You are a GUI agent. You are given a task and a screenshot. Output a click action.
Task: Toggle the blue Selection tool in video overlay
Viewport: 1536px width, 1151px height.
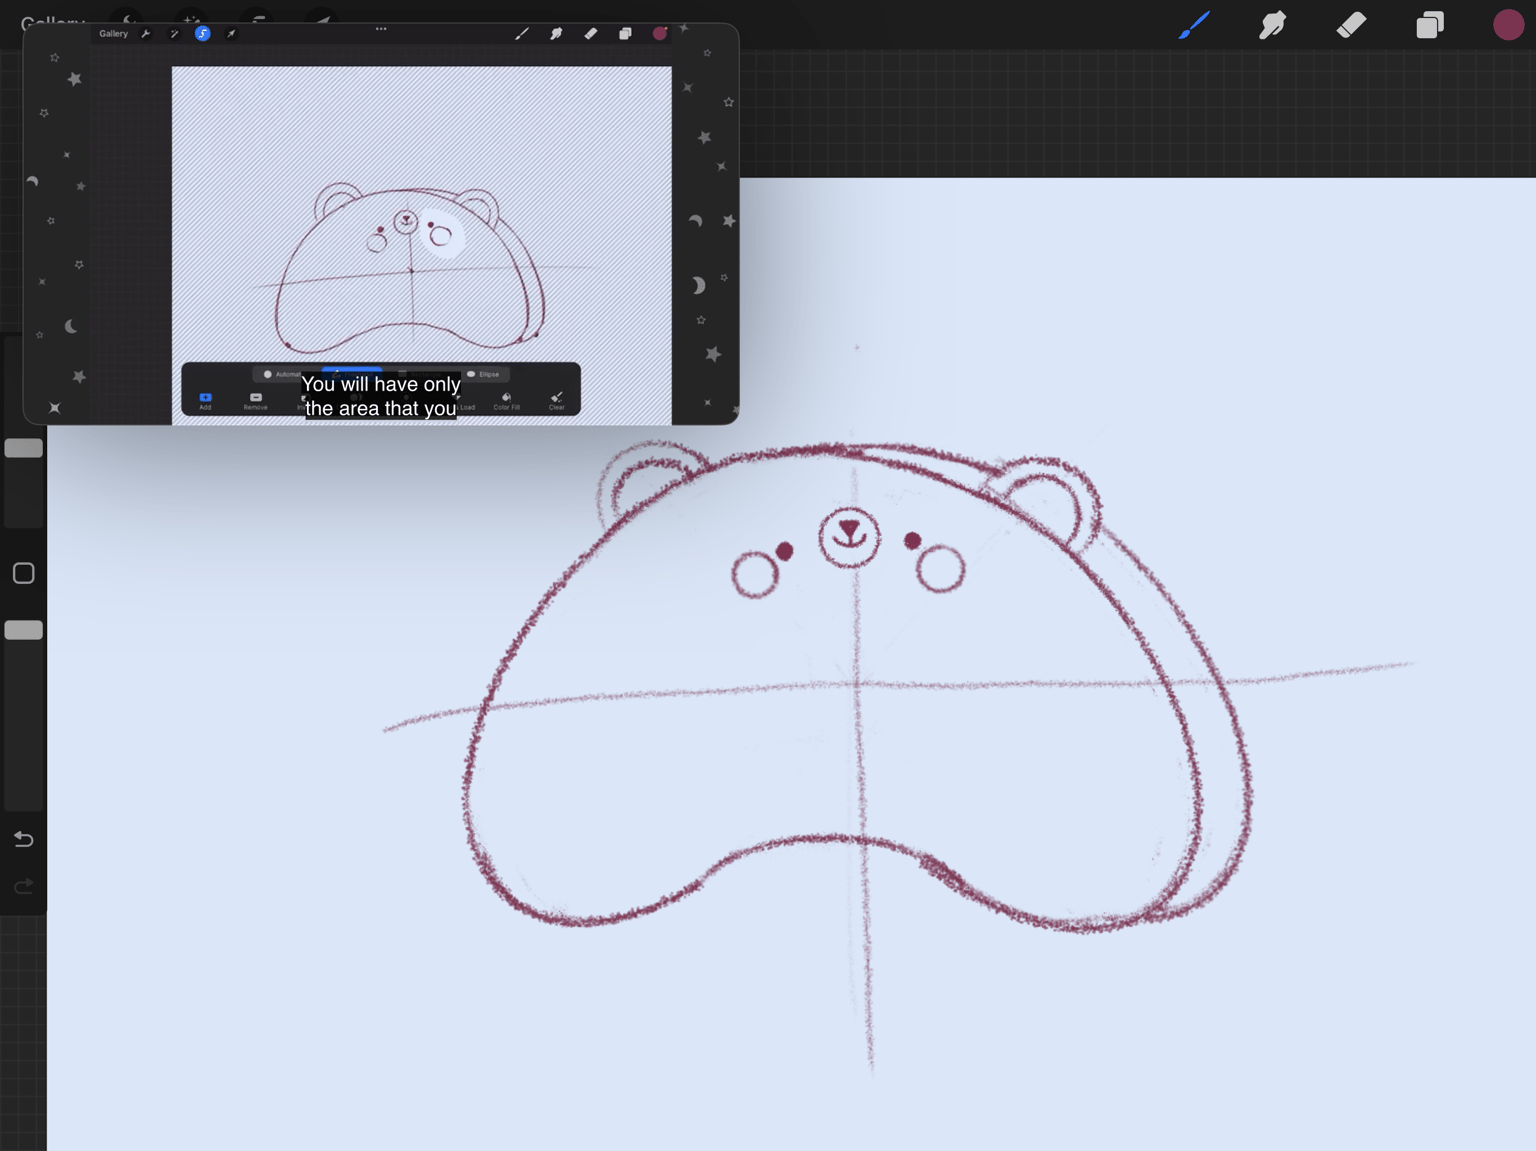202,34
